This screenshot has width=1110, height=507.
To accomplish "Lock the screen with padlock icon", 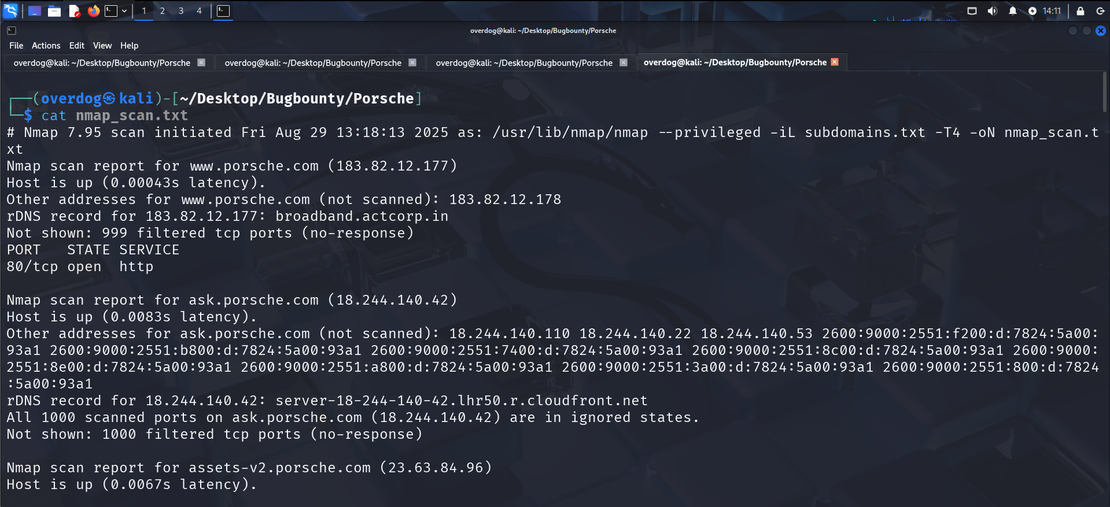I will pos(1080,11).
